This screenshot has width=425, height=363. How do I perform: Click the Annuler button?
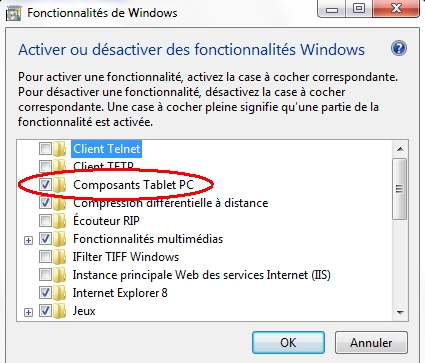tap(371, 342)
